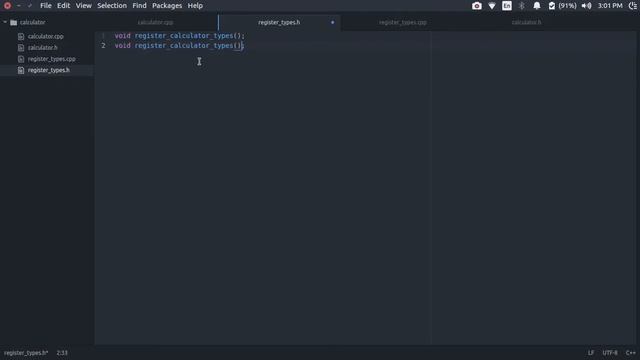Click the register_types.h* status bar file name

pyautogui.click(x=26, y=353)
